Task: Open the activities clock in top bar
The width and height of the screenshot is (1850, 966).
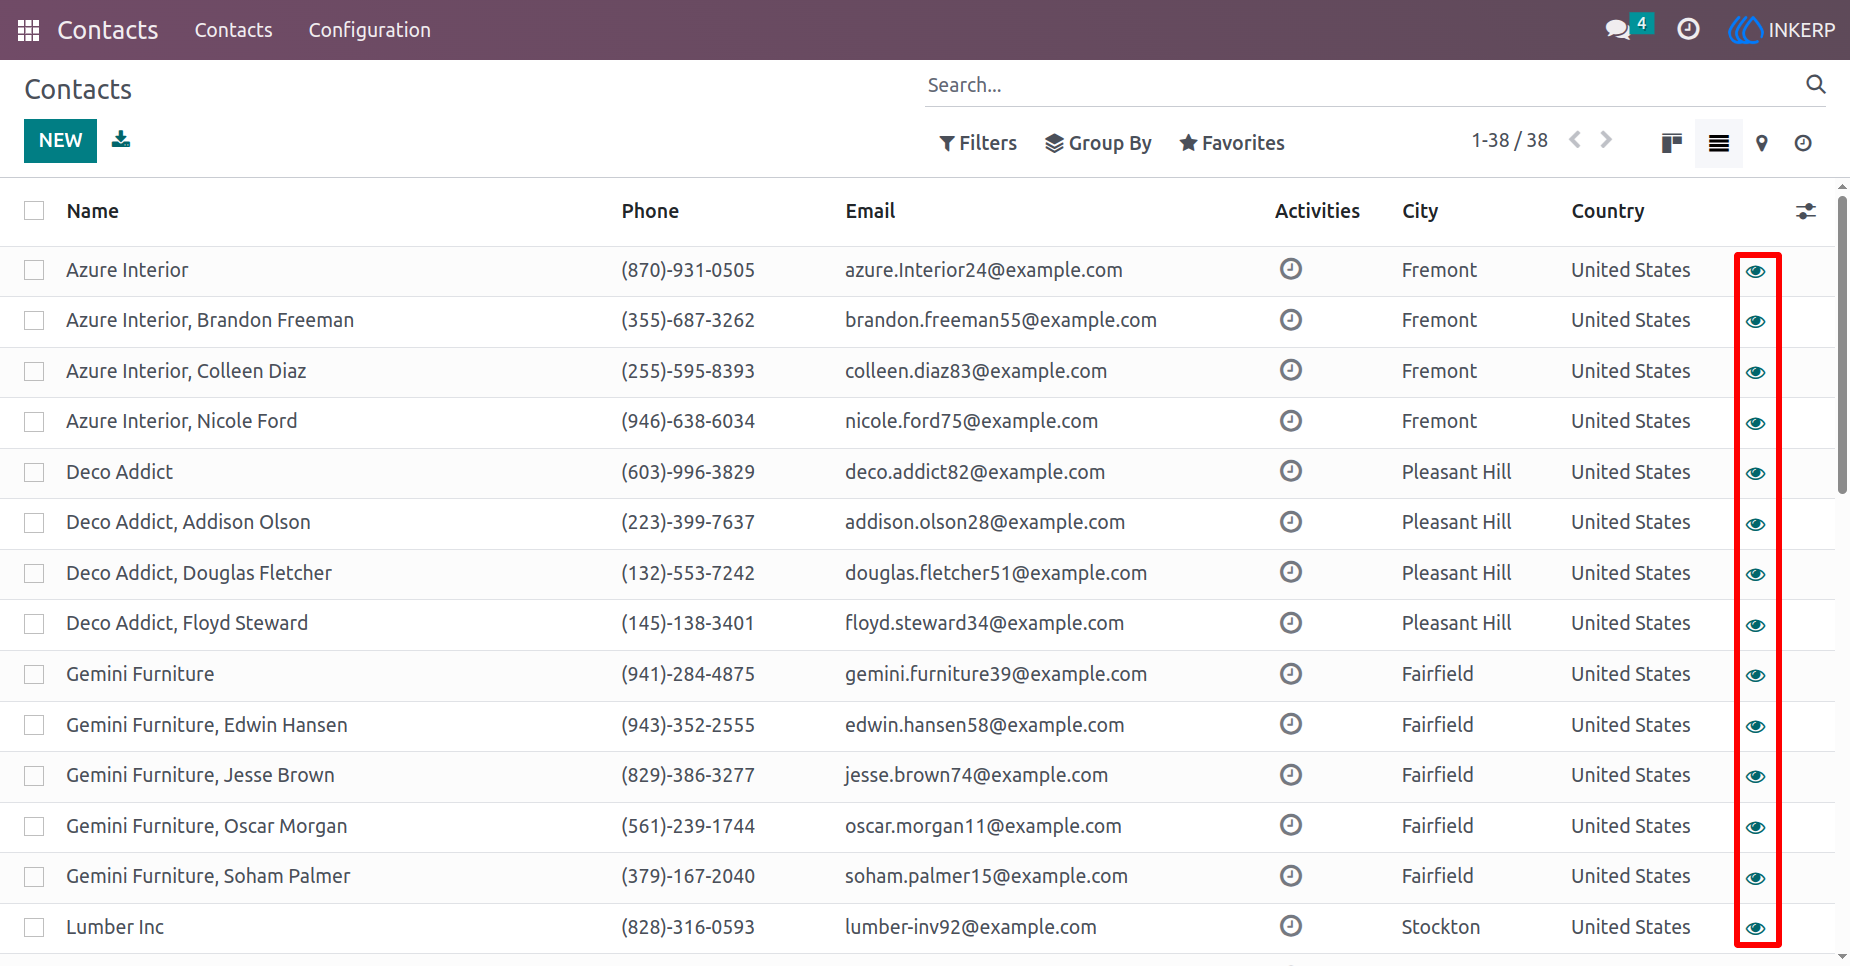Action: point(1688,30)
